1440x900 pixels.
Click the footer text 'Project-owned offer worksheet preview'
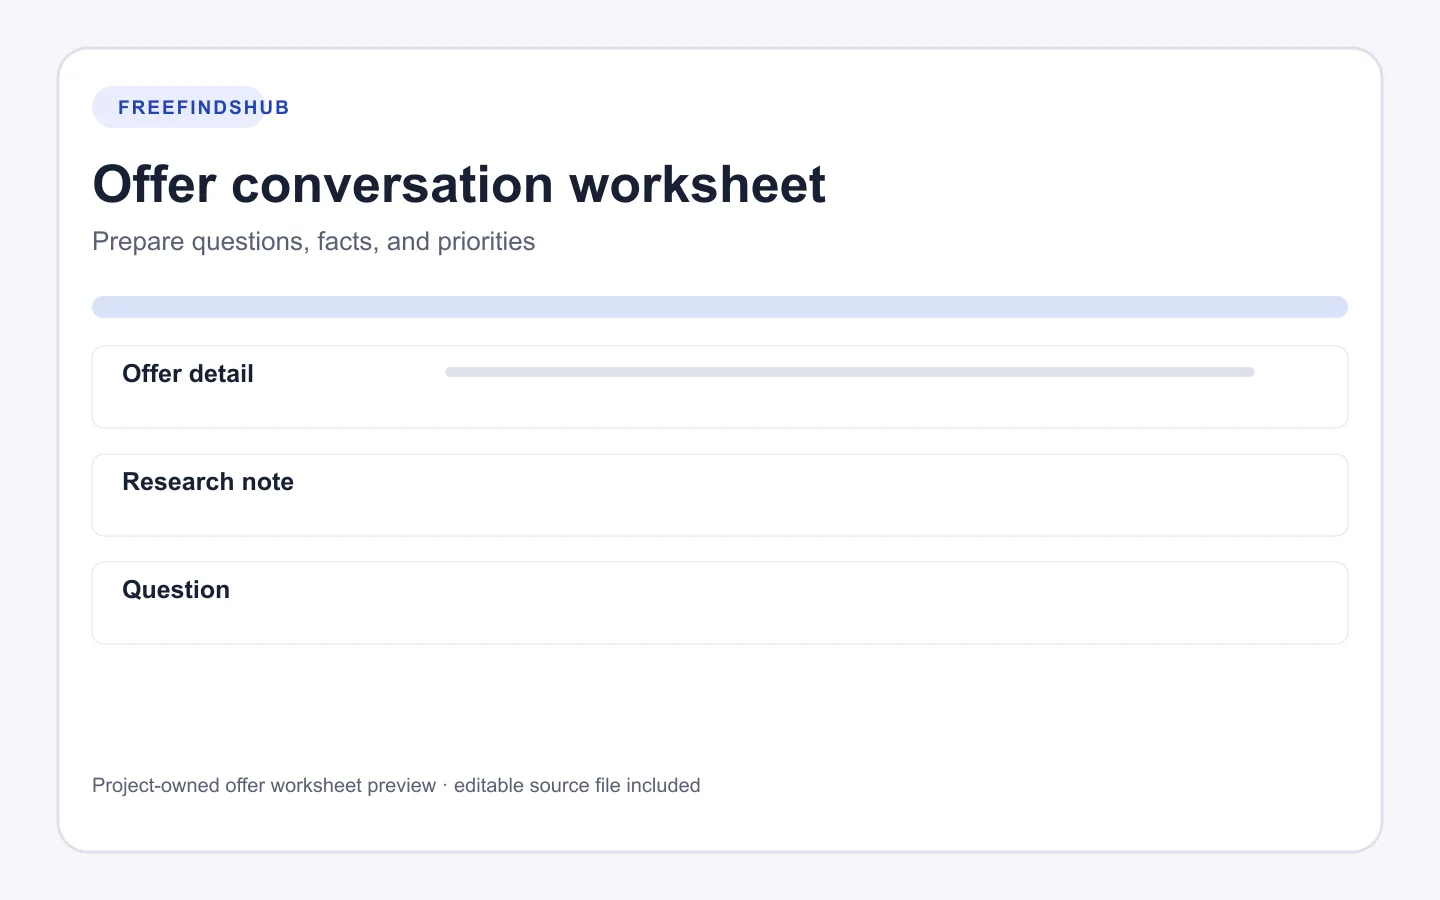(264, 785)
